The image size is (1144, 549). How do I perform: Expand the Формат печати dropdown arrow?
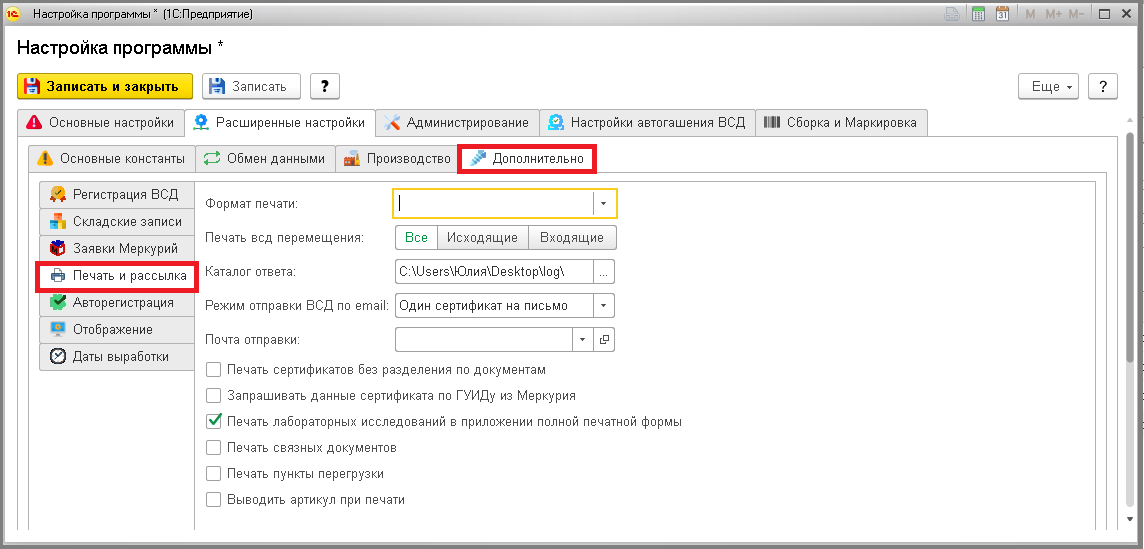(x=603, y=203)
